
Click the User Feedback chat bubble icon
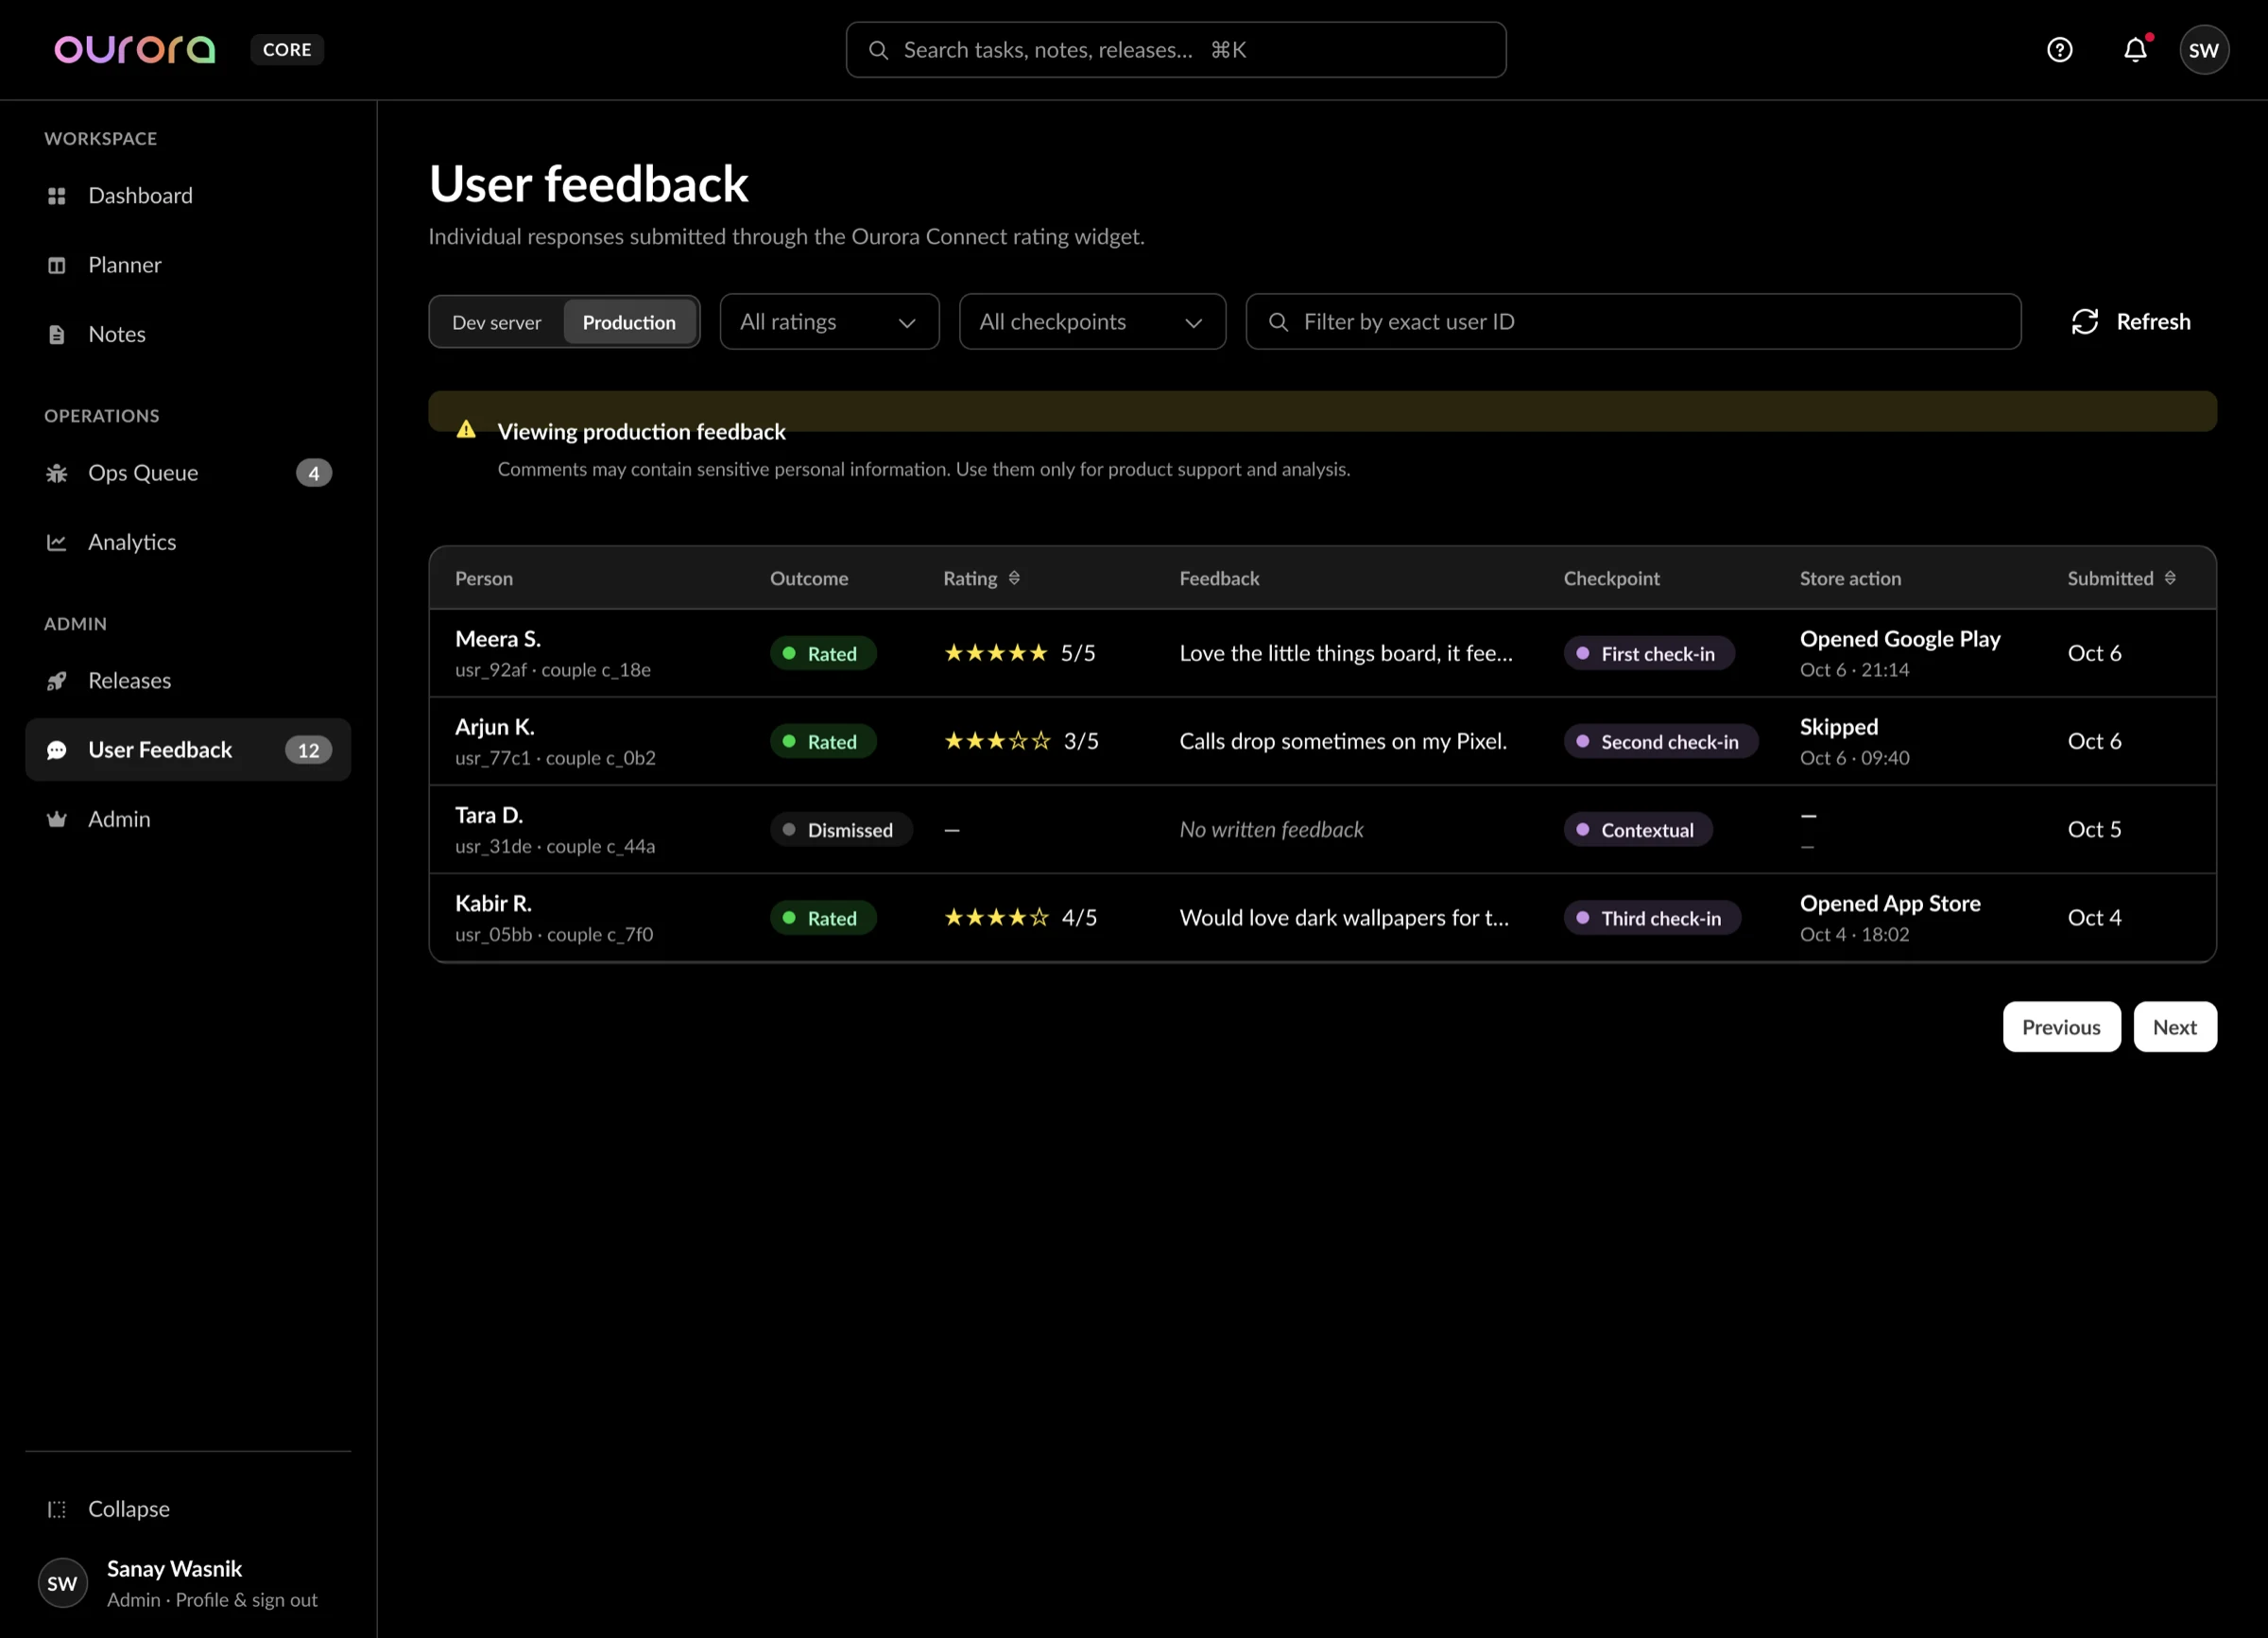point(57,750)
